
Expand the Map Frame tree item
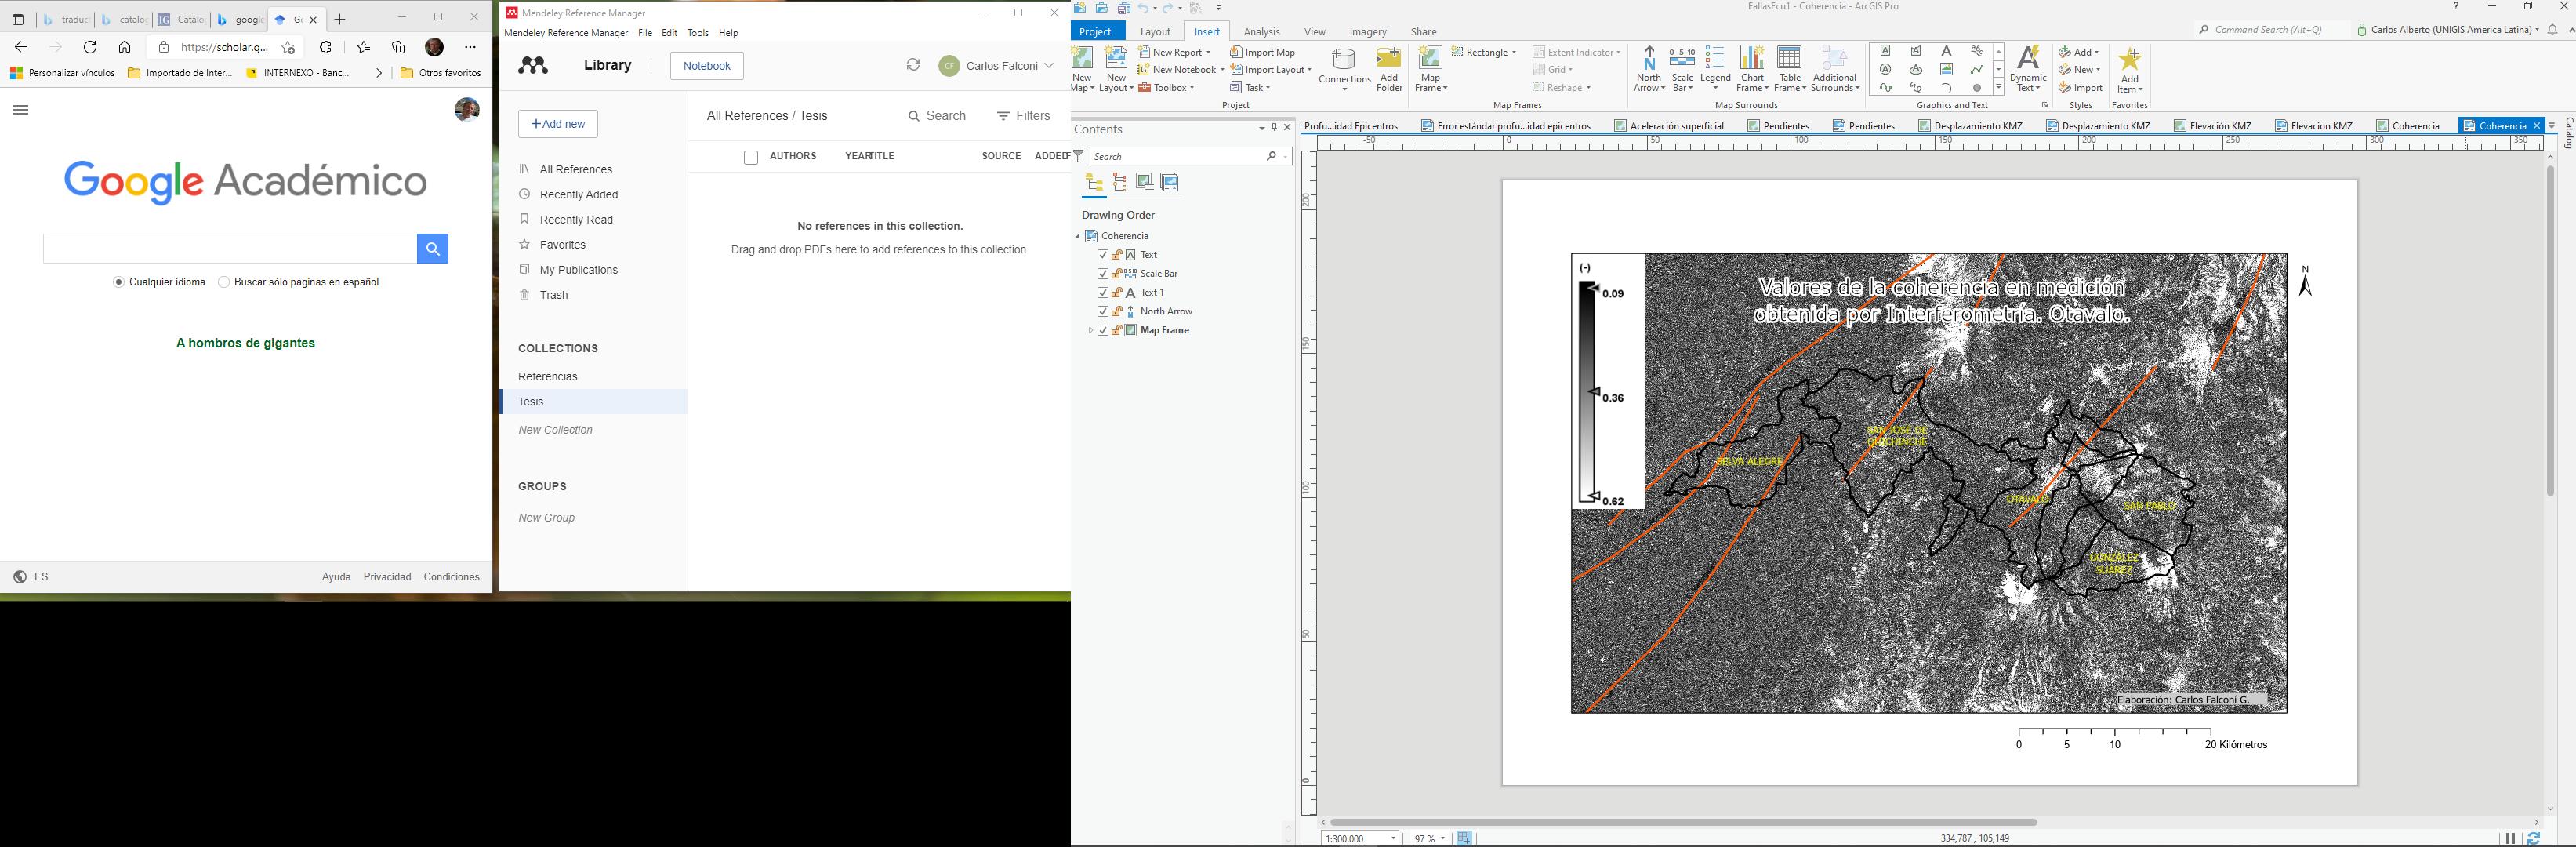point(1090,330)
